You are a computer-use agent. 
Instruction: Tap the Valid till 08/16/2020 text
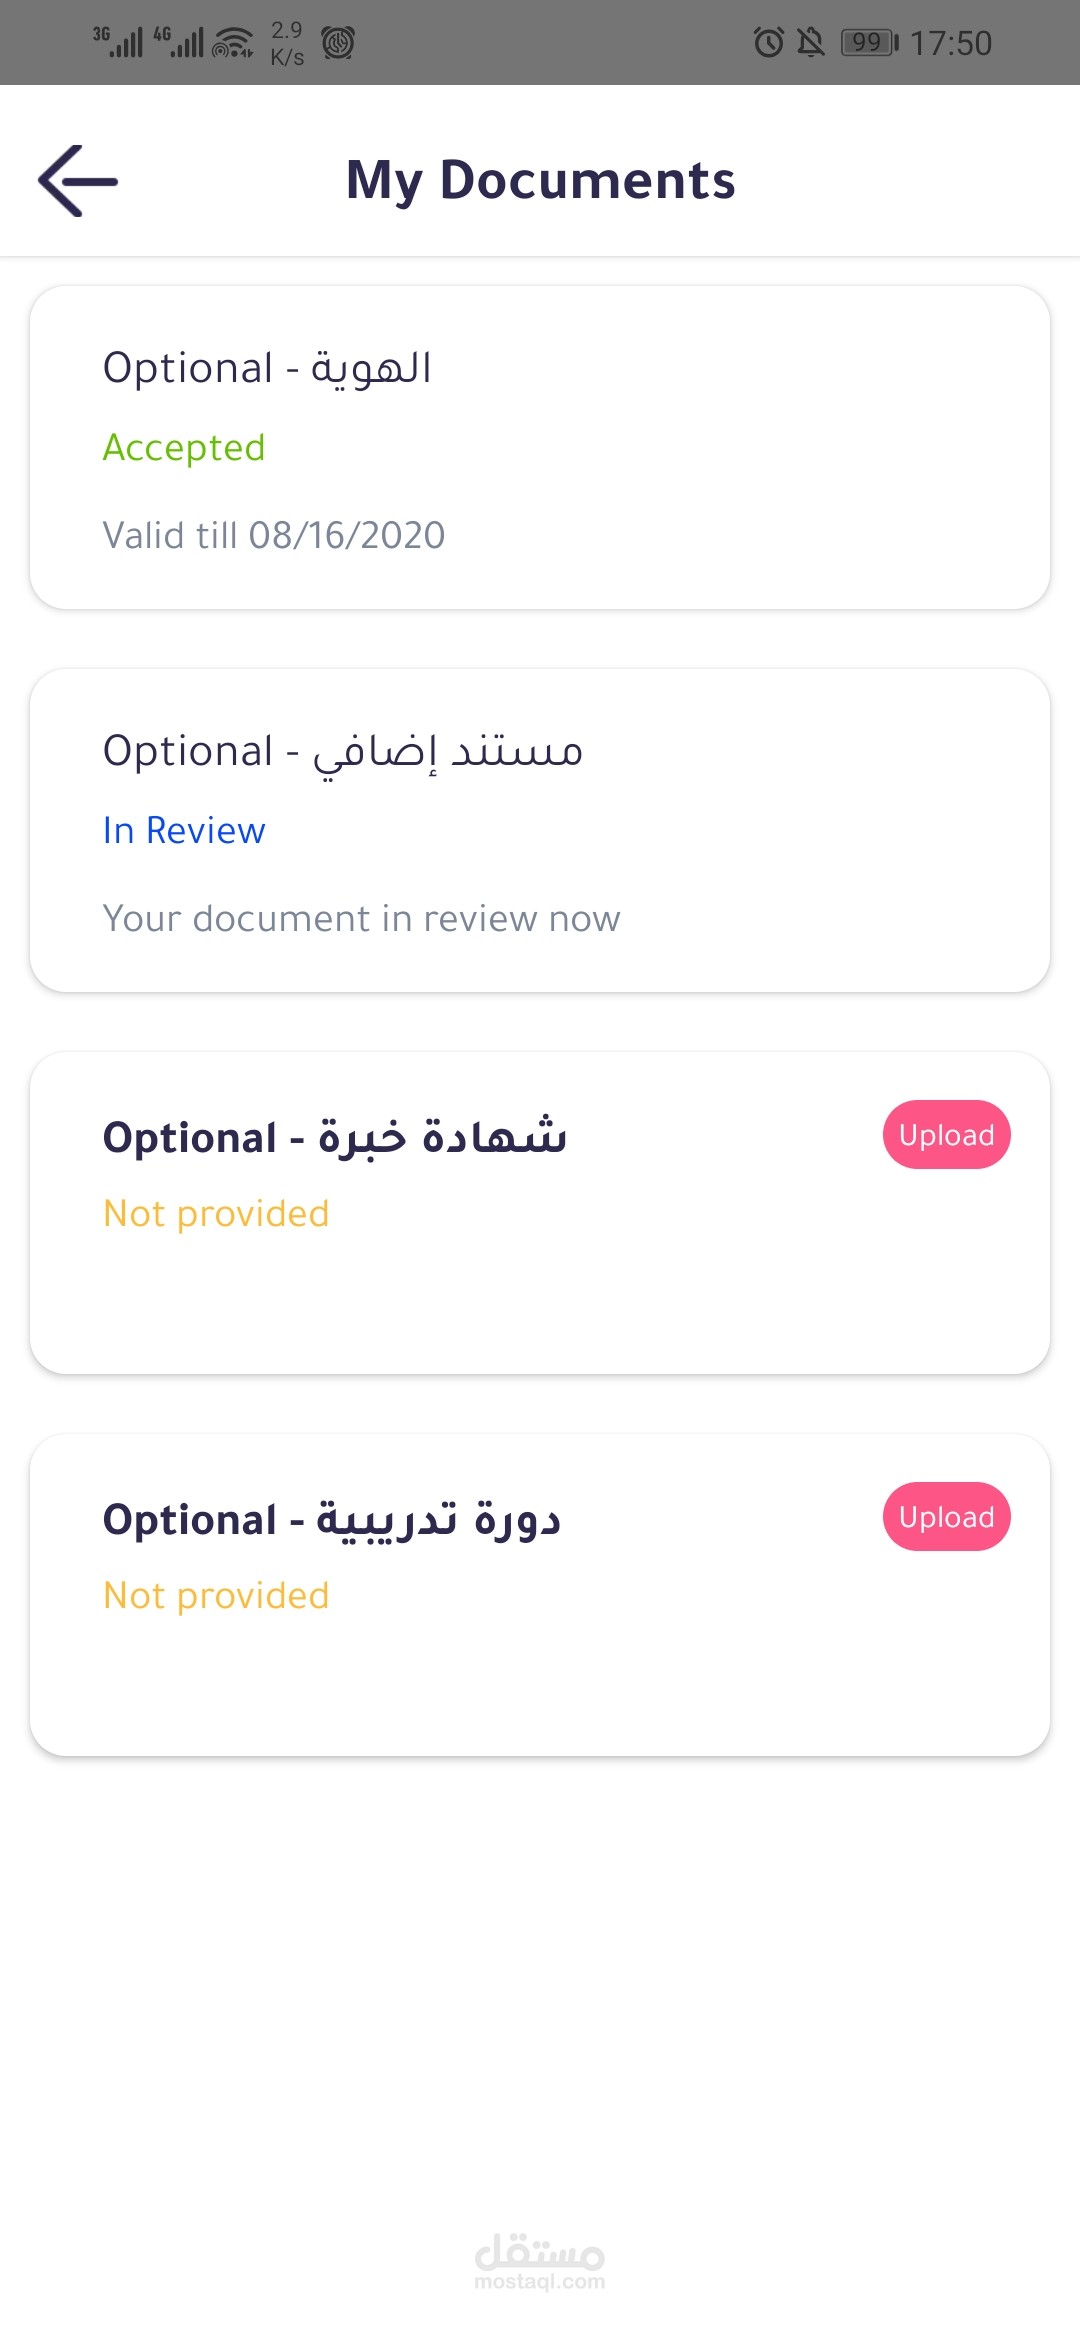[274, 535]
